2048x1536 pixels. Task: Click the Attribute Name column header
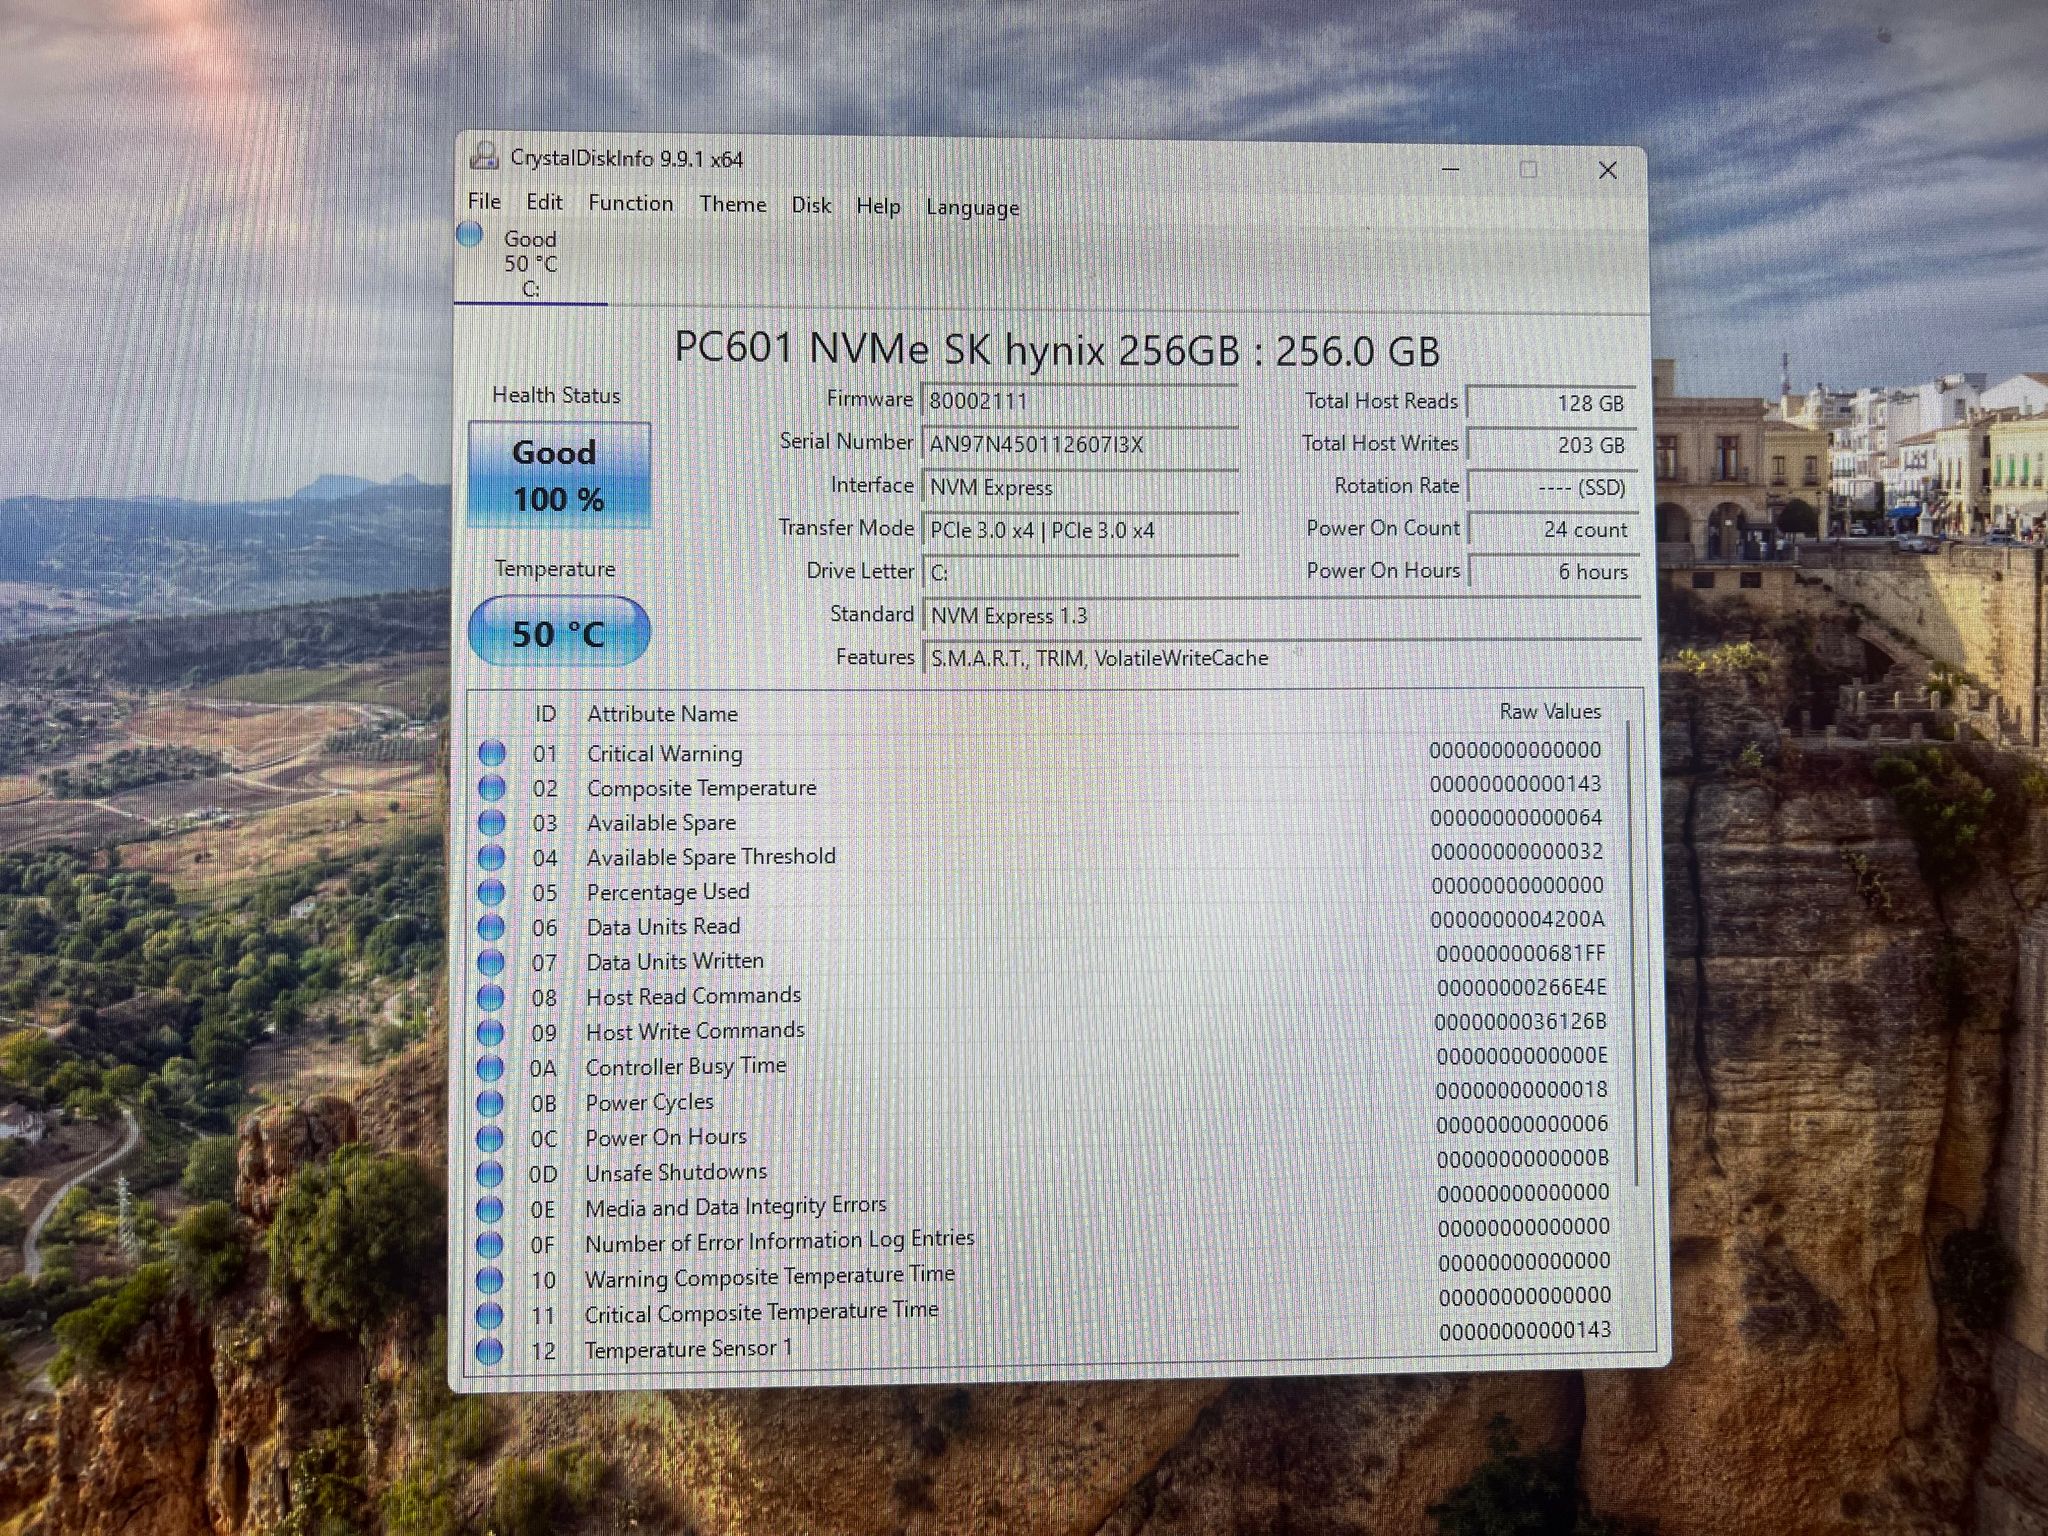click(662, 714)
